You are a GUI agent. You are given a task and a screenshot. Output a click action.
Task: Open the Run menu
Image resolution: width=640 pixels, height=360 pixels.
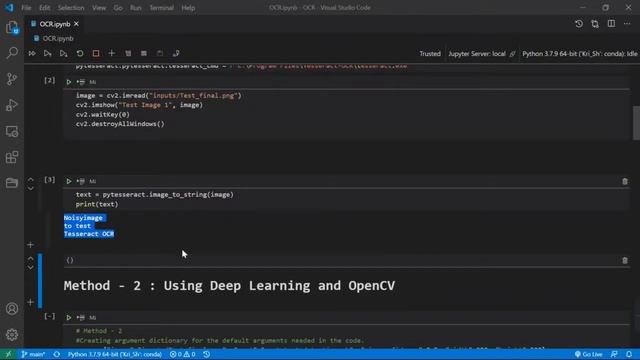(136, 8)
